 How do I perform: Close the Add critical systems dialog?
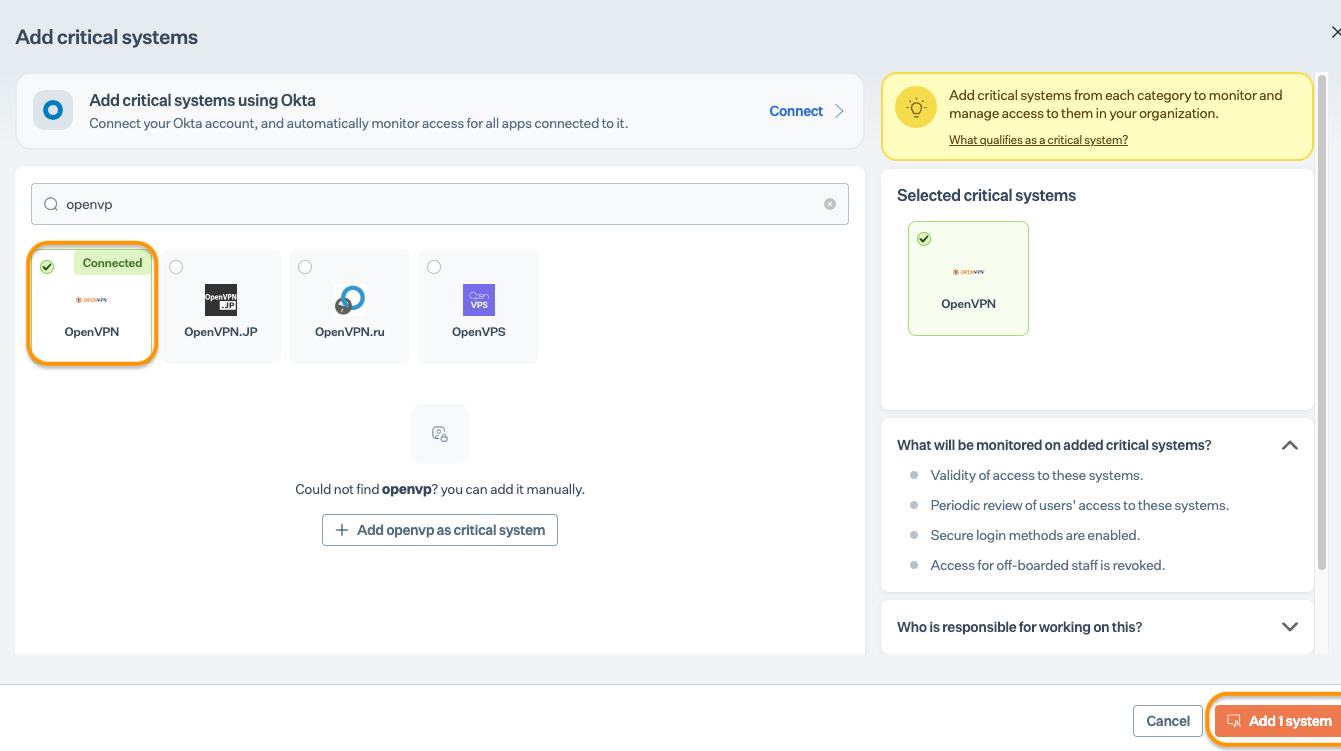(x=1335, y=32)
